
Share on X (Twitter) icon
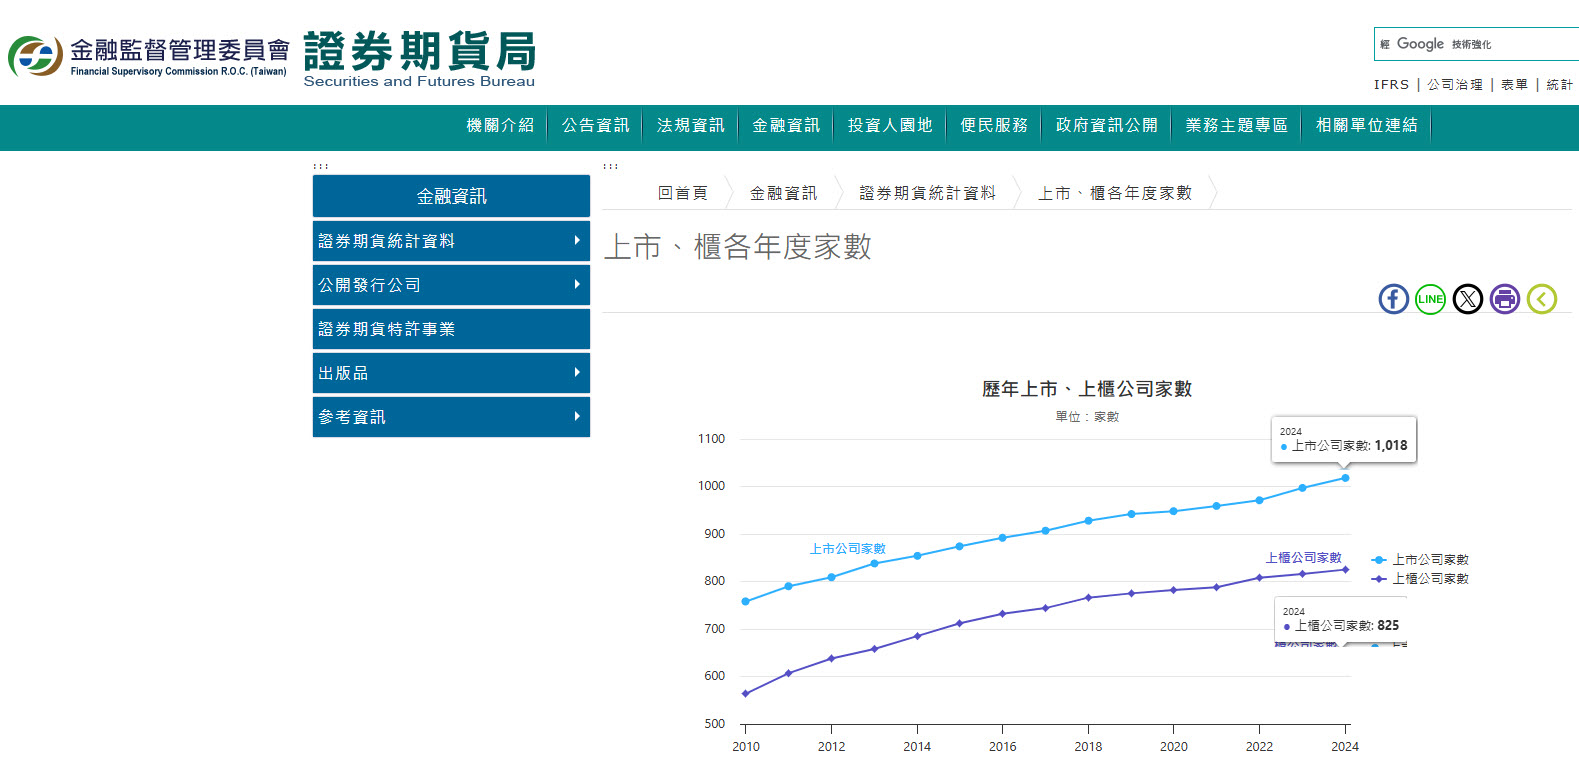[x=1467, y=299]
